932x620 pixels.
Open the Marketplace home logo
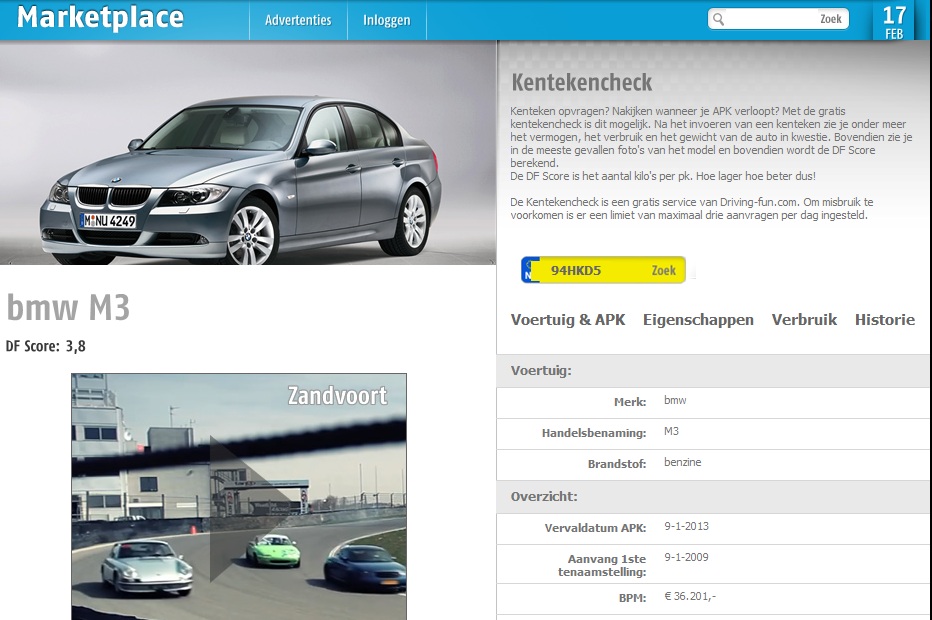pyautogui.click(x=100, y=17)
